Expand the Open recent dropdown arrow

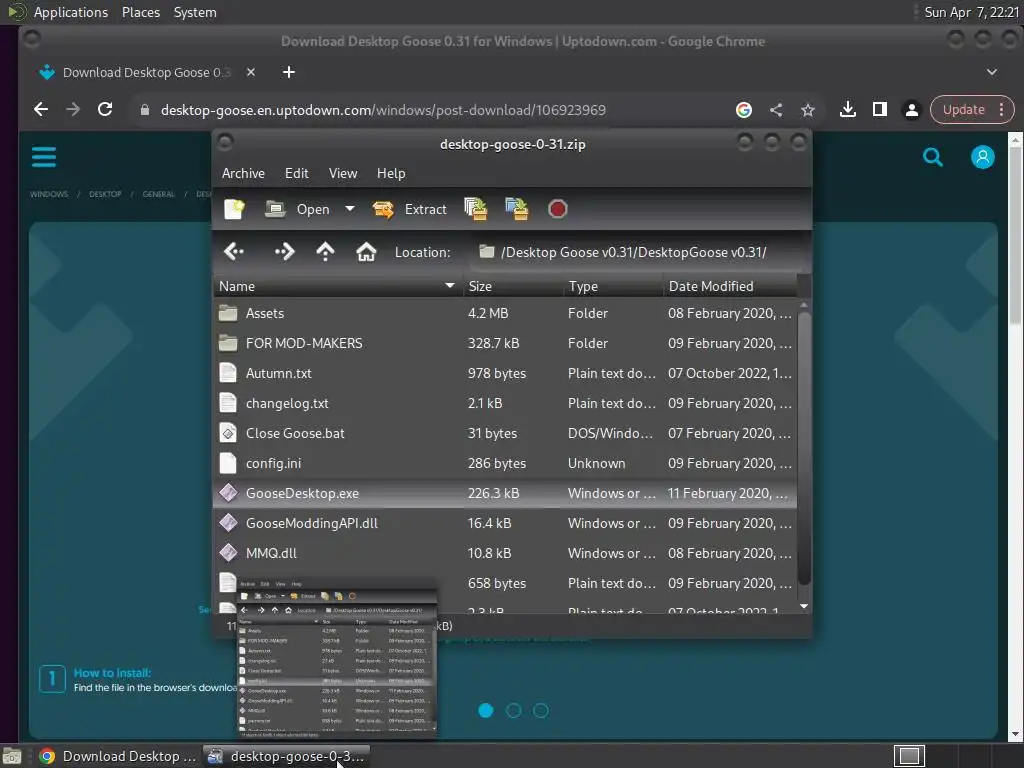(350, 209)
